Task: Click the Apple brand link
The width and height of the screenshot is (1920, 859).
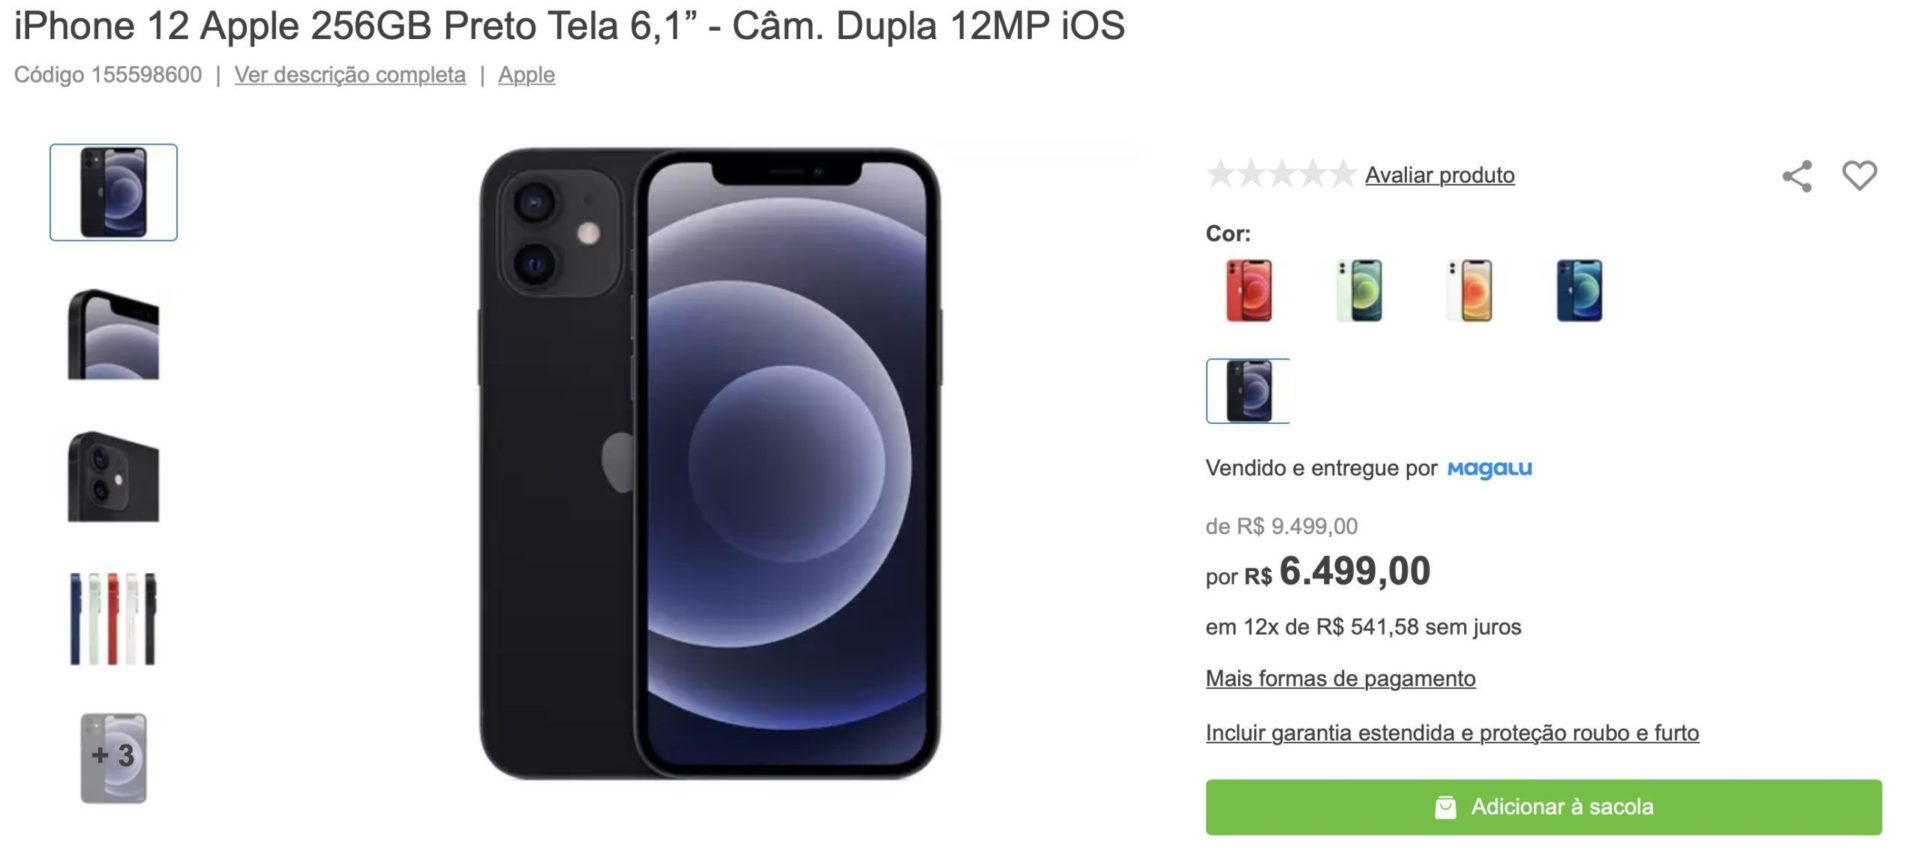Action: (x=526, y=75)
